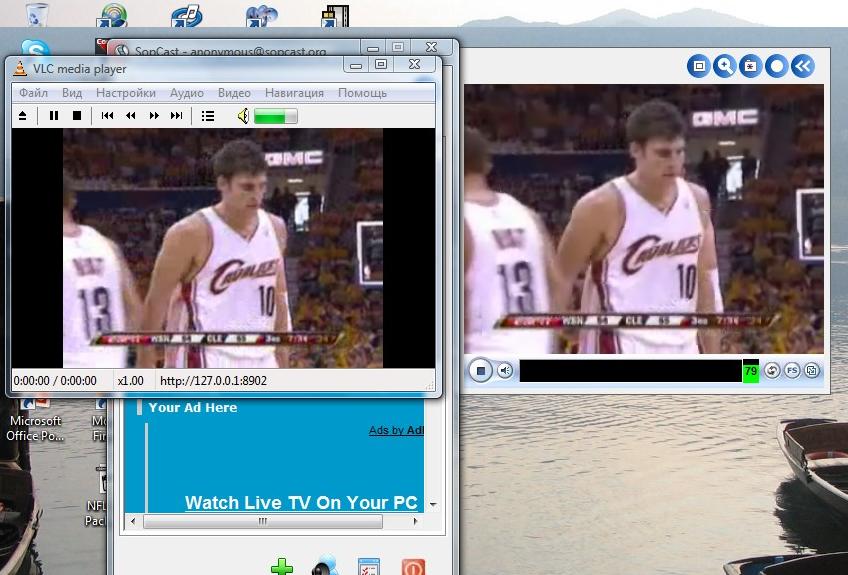Click the fit-window icon in SopCast player
Viewport: 848px width, 575px height.
pos(699,66)
